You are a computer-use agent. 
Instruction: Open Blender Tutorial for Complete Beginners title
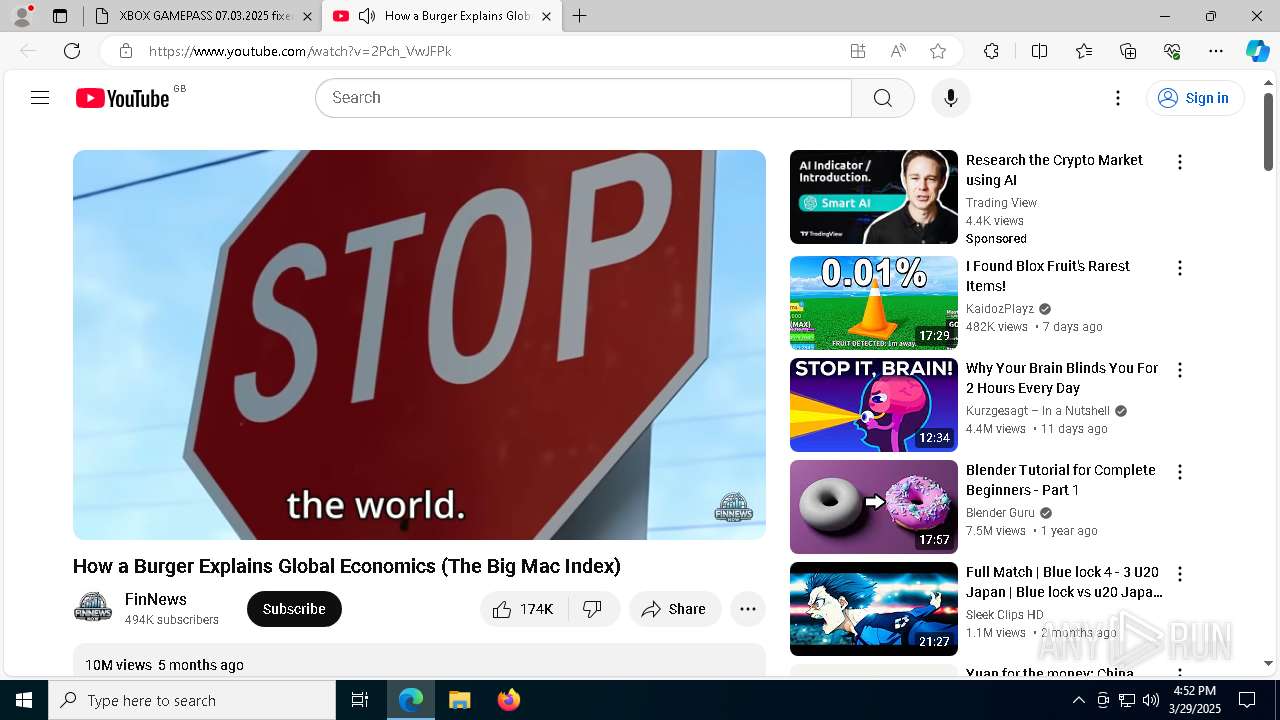coord(1060,480)
